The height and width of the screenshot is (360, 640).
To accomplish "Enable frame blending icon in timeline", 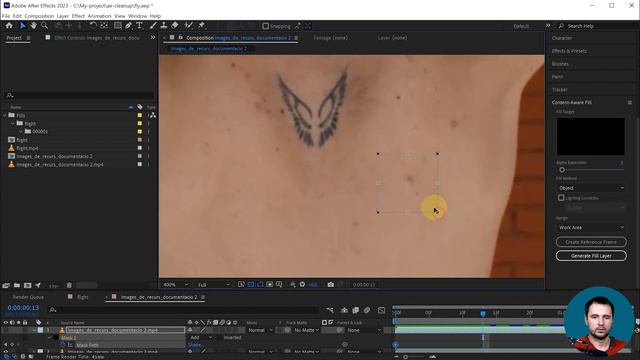I will tap(356, 310).
